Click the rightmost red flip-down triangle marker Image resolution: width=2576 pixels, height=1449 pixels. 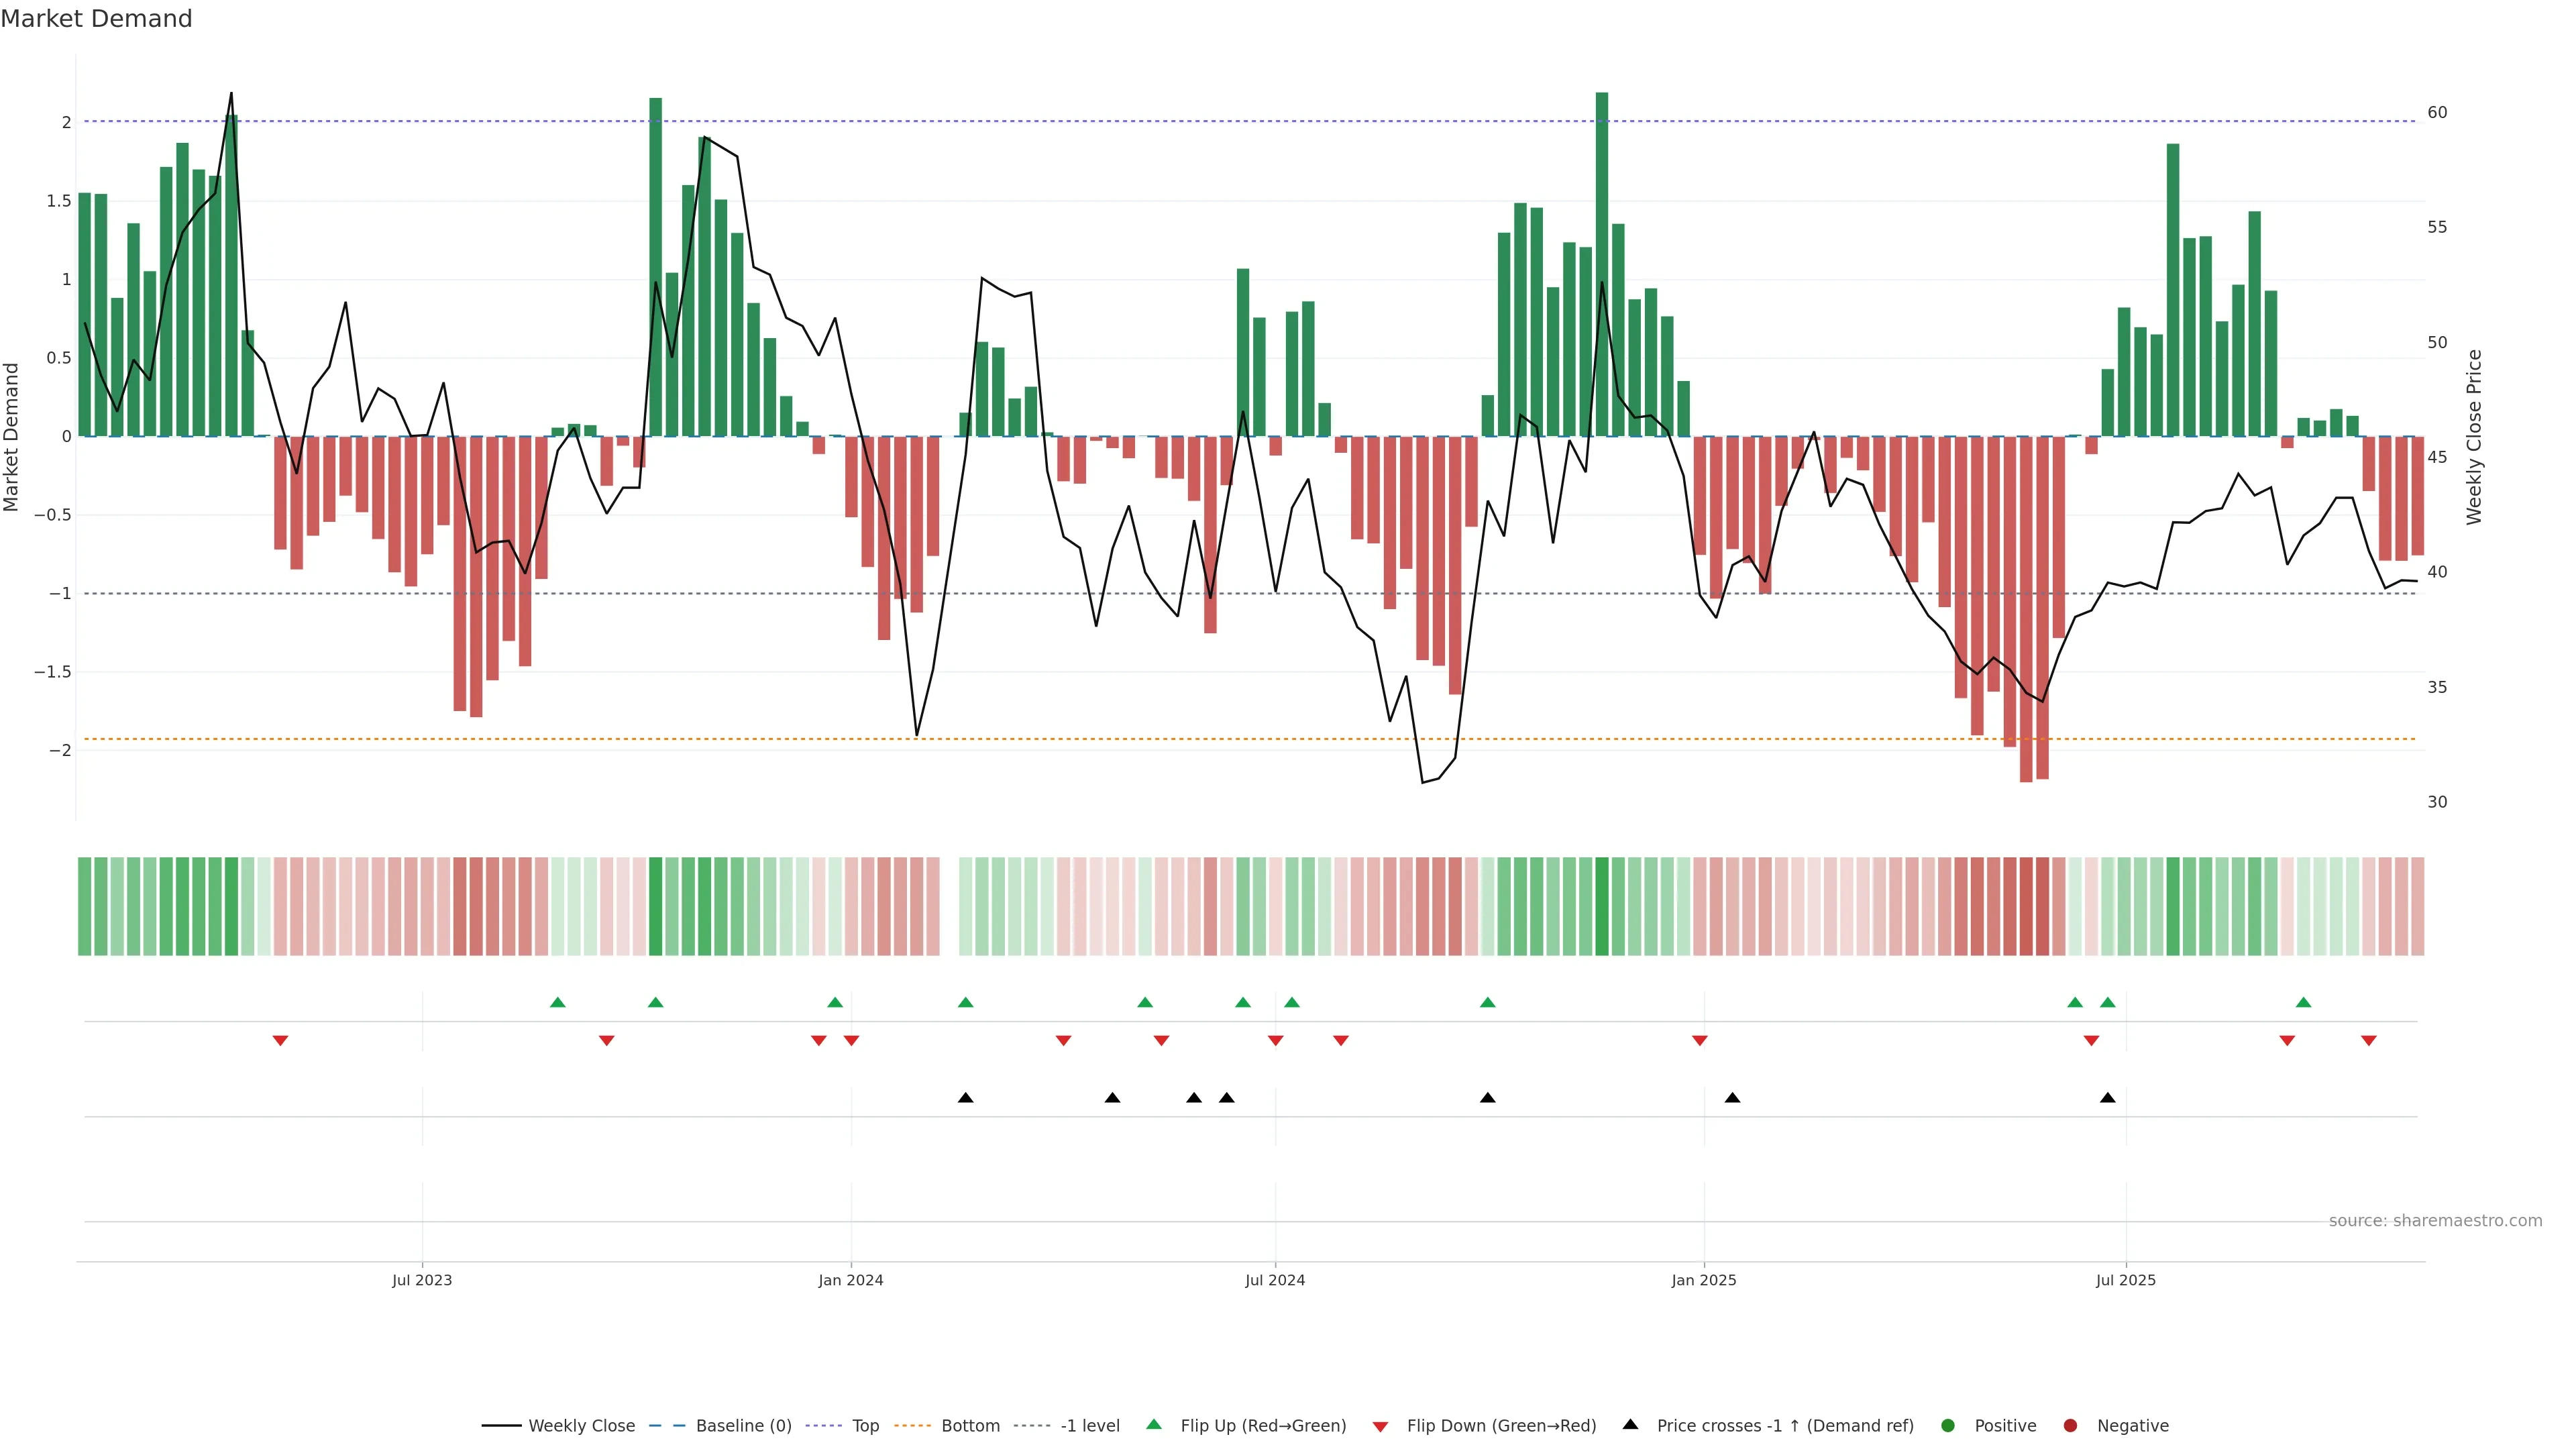2368,1041
